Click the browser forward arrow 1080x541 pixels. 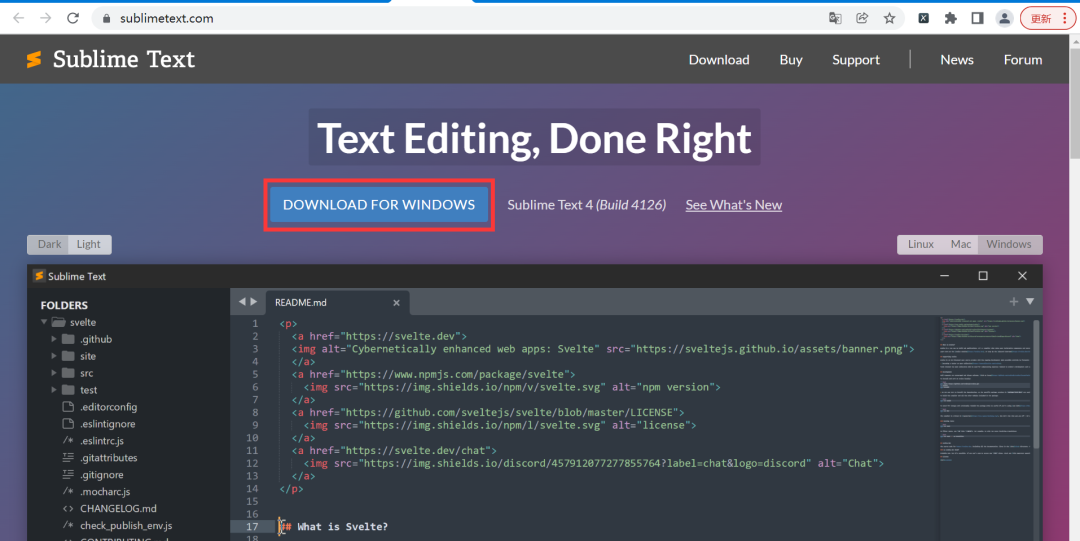[x=46, y=19]
